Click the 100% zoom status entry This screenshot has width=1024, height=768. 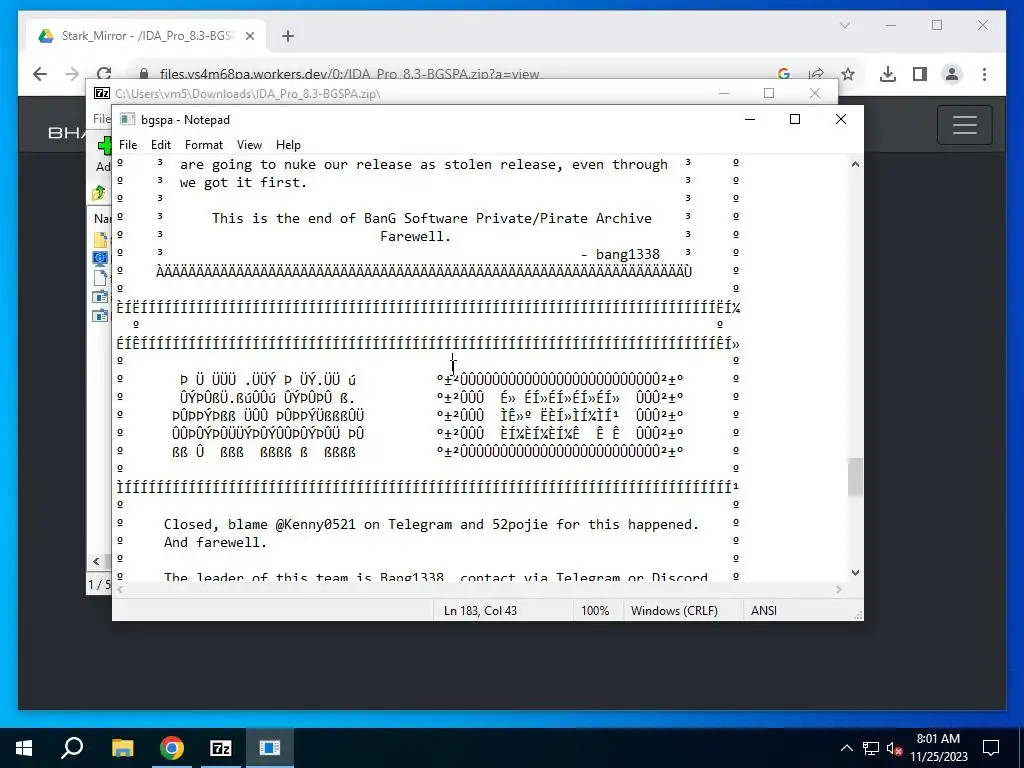pos(595,611)
